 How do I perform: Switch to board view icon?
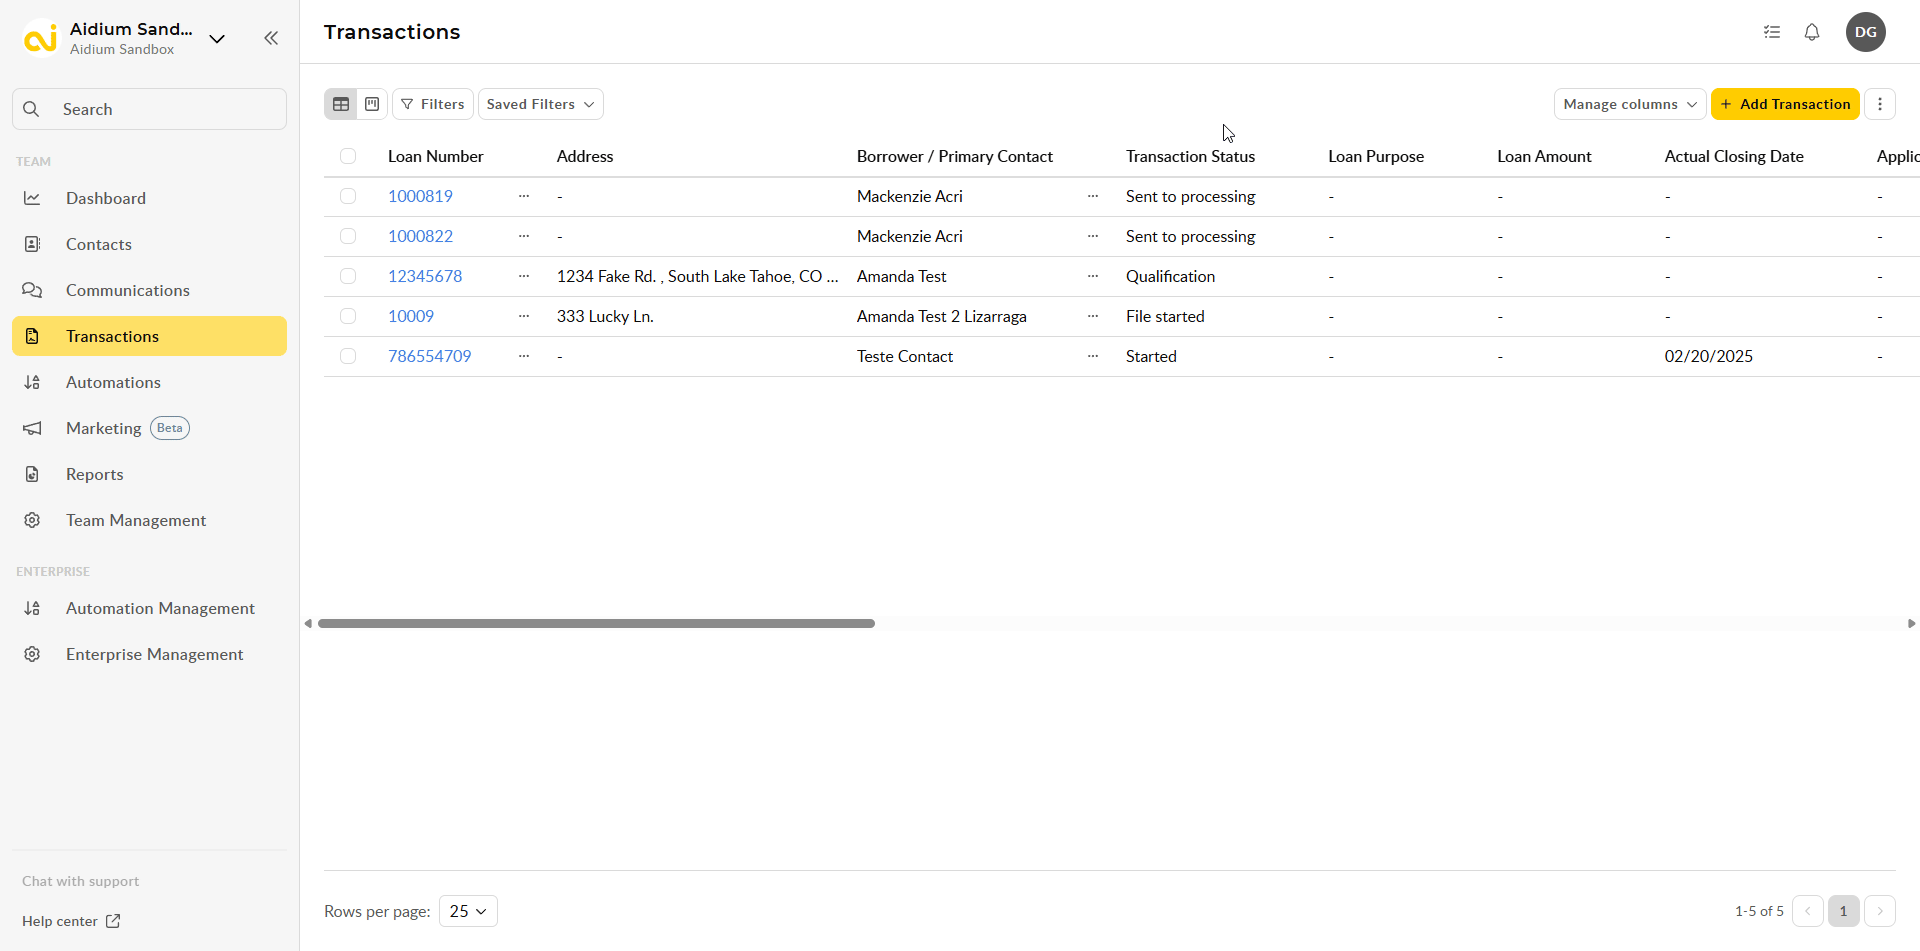[x=372, y=104]
